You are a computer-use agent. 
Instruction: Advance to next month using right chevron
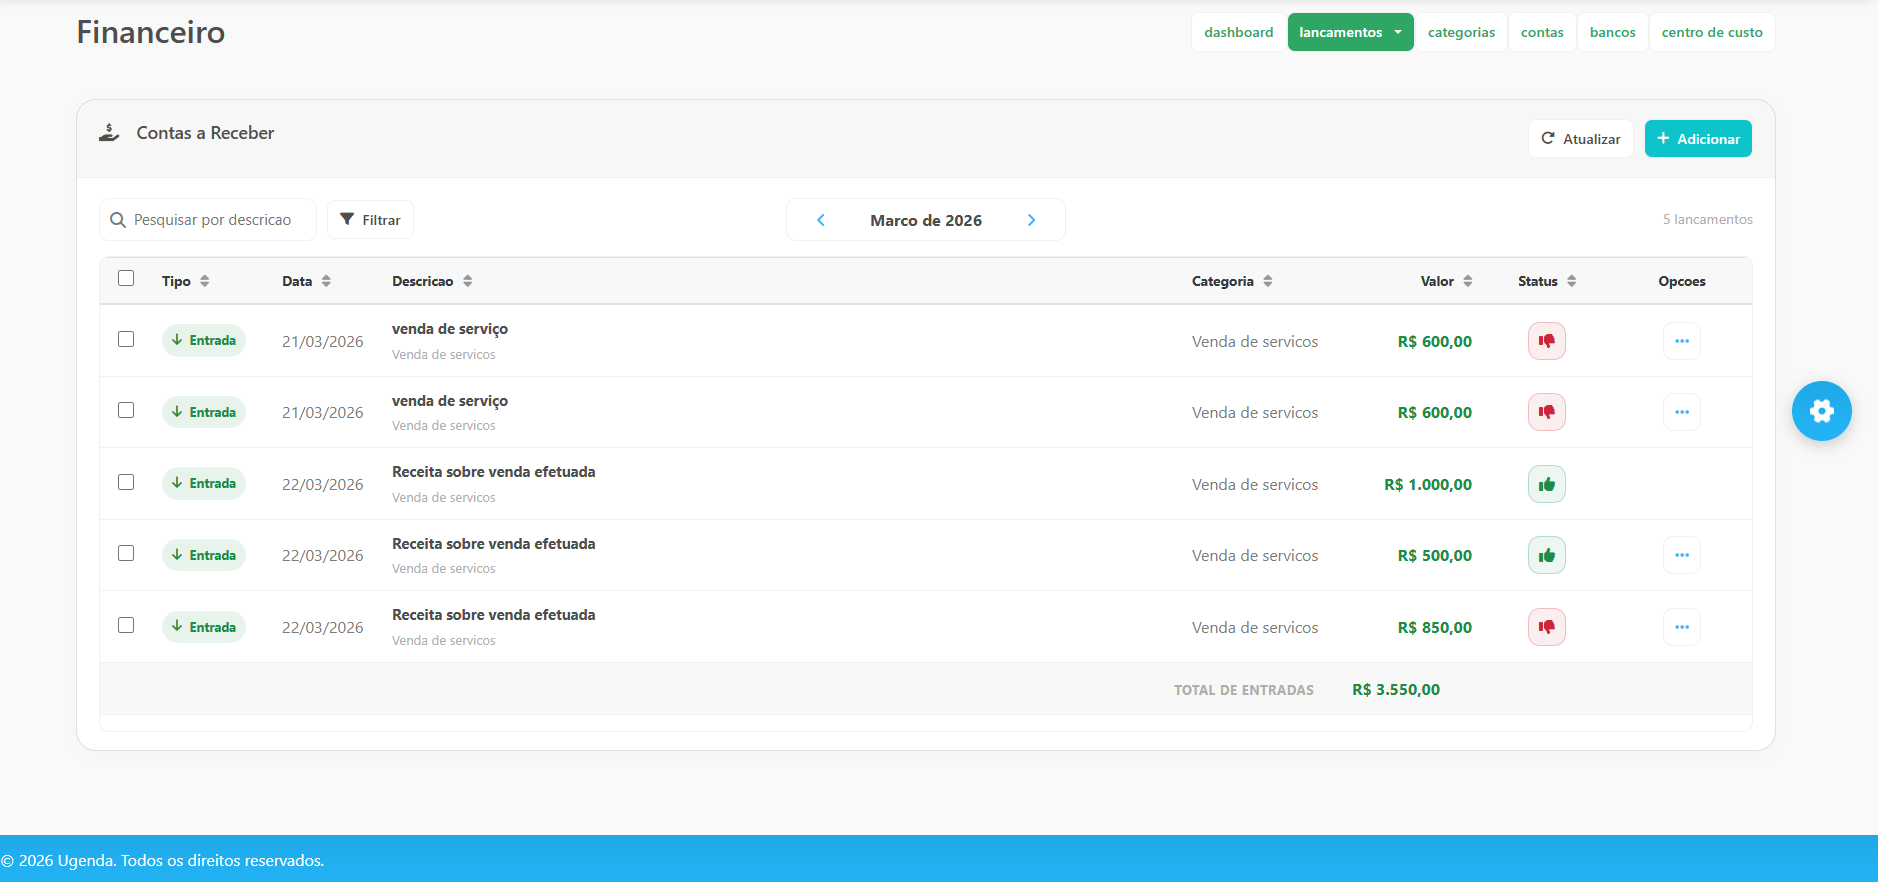coord(1031,220)
